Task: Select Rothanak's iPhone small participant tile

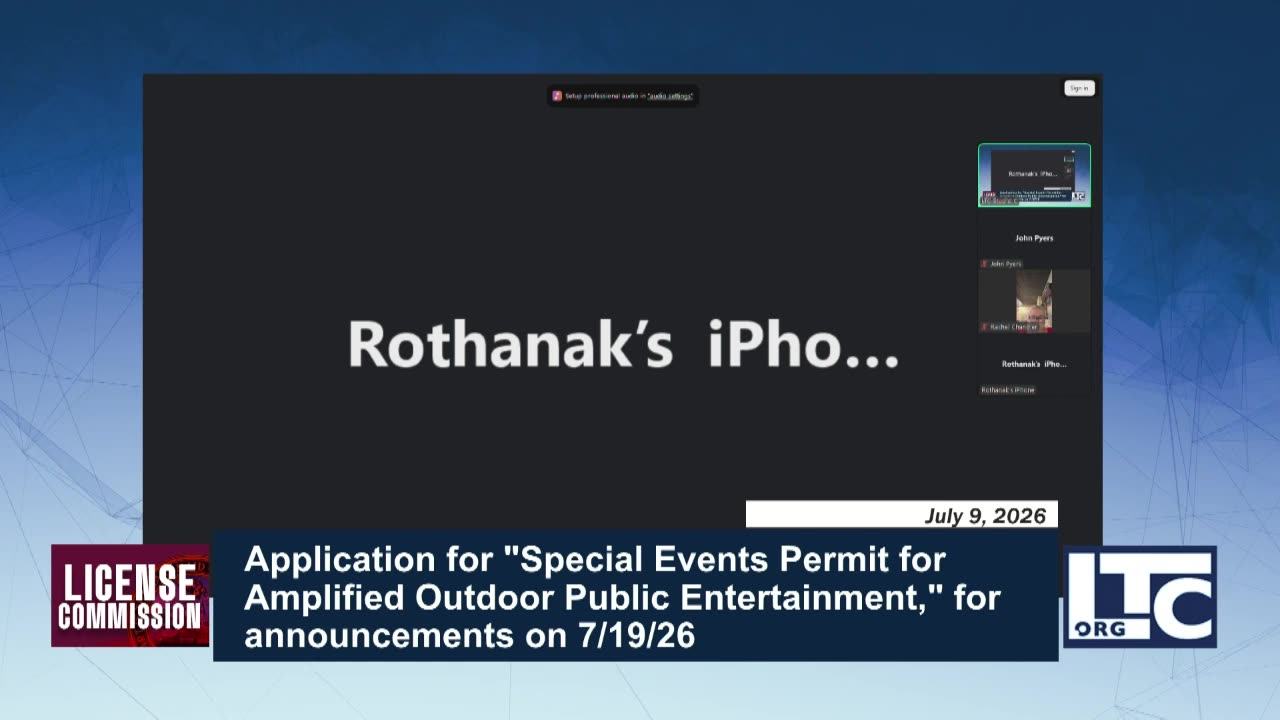Action: click(x=1034, y=364)
